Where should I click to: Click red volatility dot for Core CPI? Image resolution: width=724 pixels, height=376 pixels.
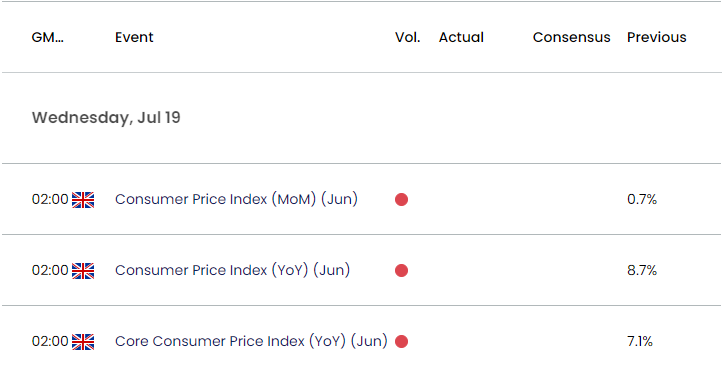[x=401, y=341]
